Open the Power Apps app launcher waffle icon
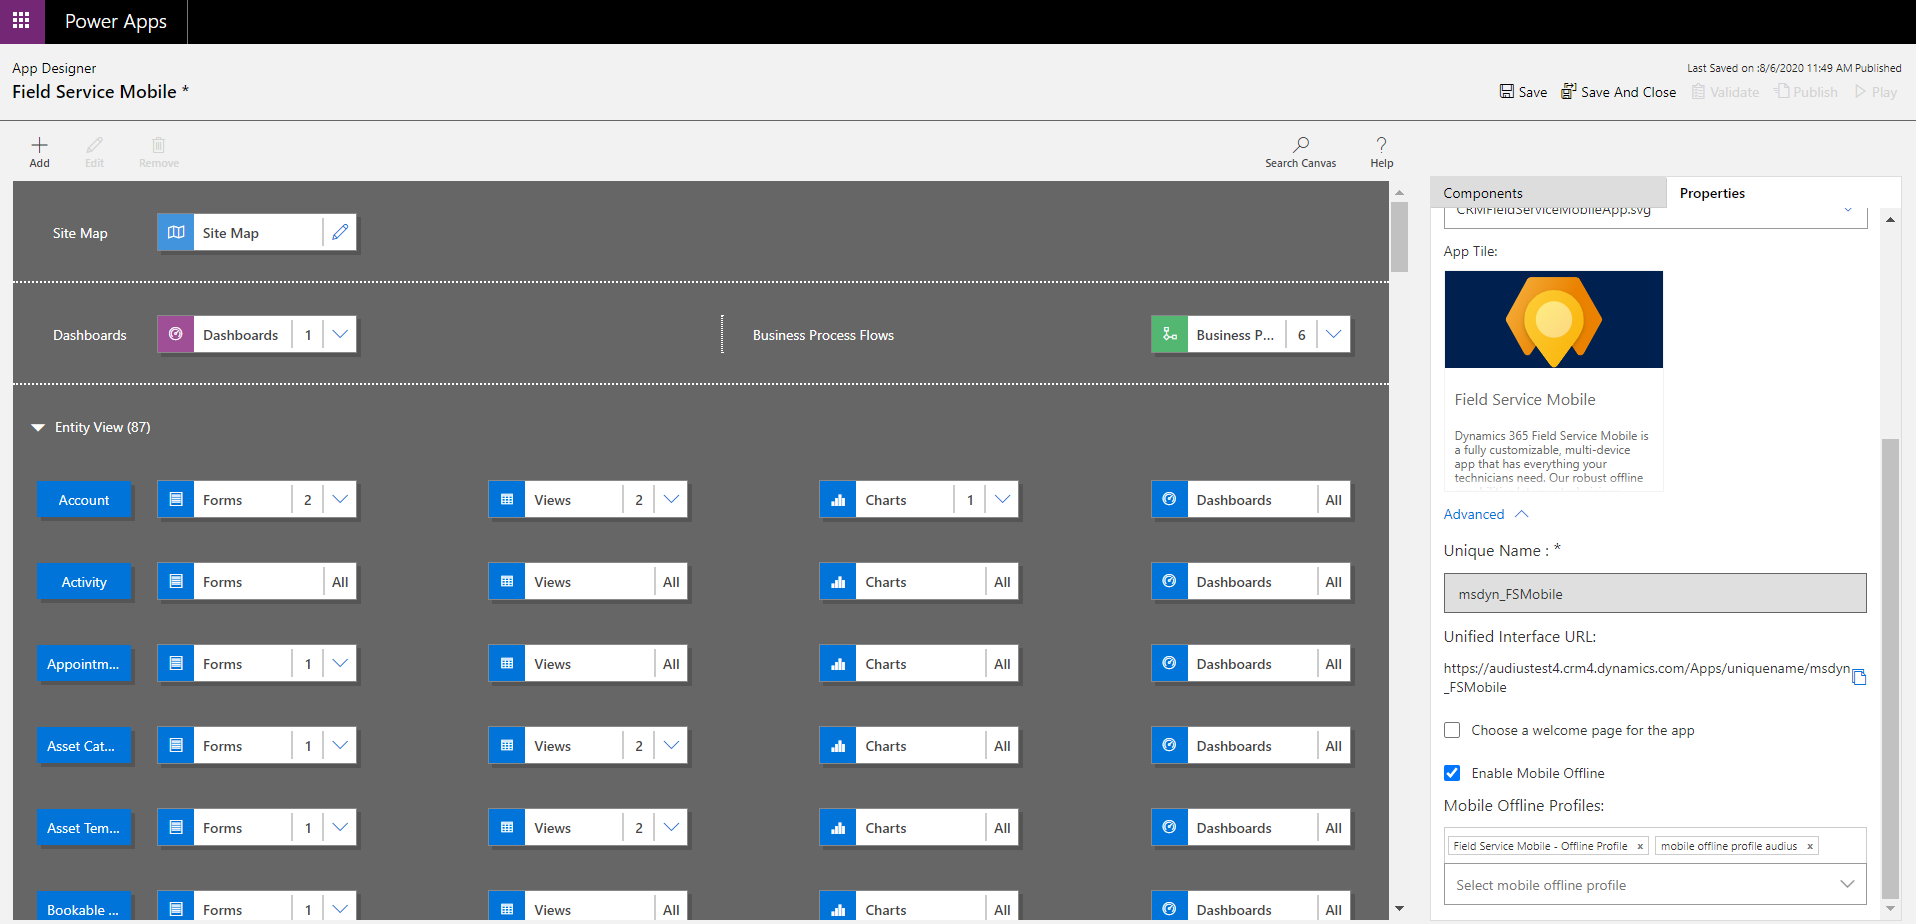The height and width of the screenshot is (924, 1916). tap(21, 20)
